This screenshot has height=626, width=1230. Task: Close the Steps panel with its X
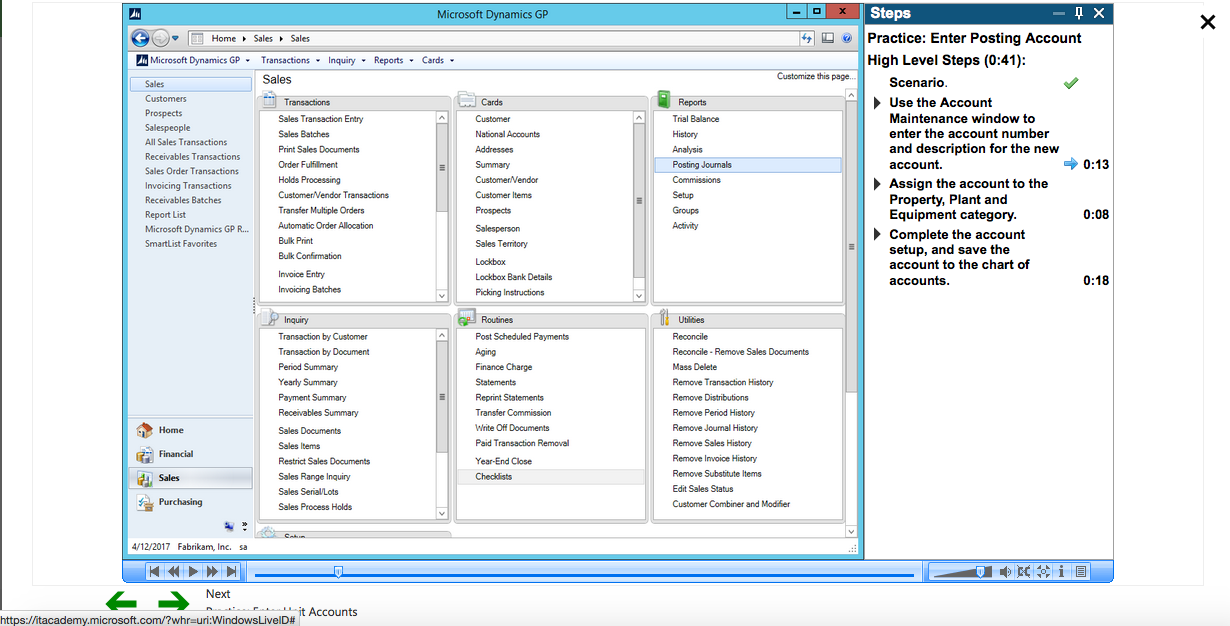[1099, 13]
